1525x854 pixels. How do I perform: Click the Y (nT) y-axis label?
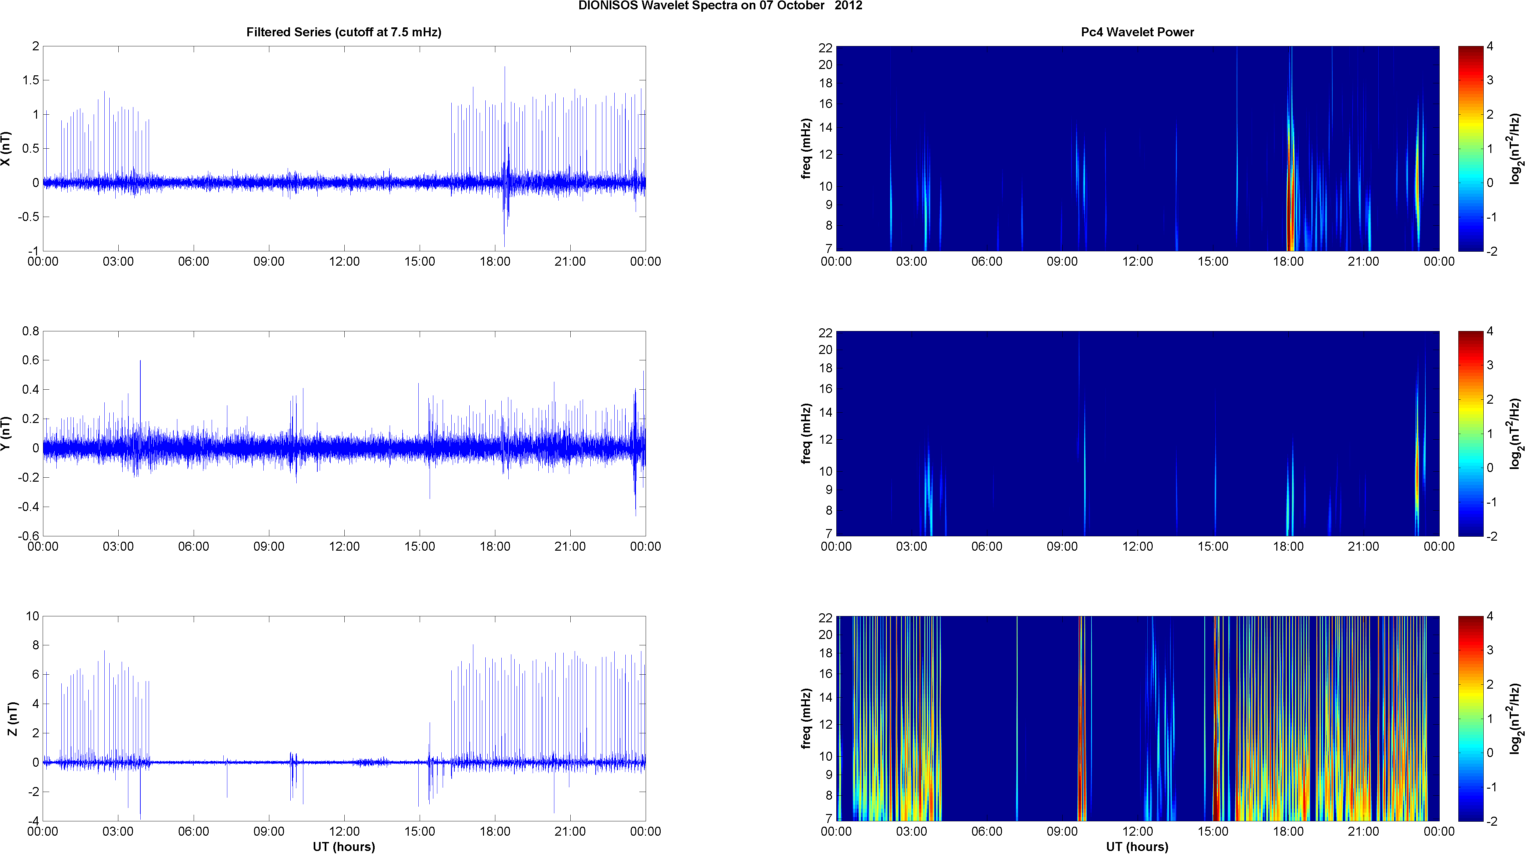(x=7, y=433)
